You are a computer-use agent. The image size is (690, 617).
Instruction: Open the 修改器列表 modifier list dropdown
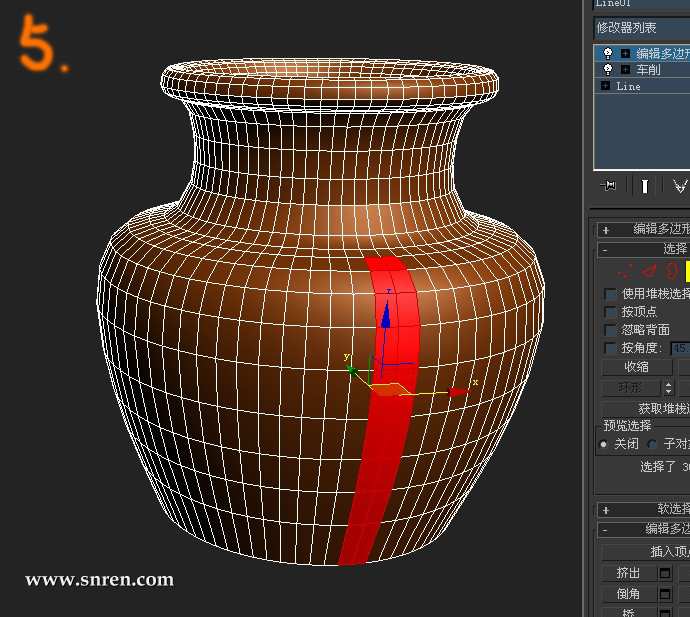point(642,28)
